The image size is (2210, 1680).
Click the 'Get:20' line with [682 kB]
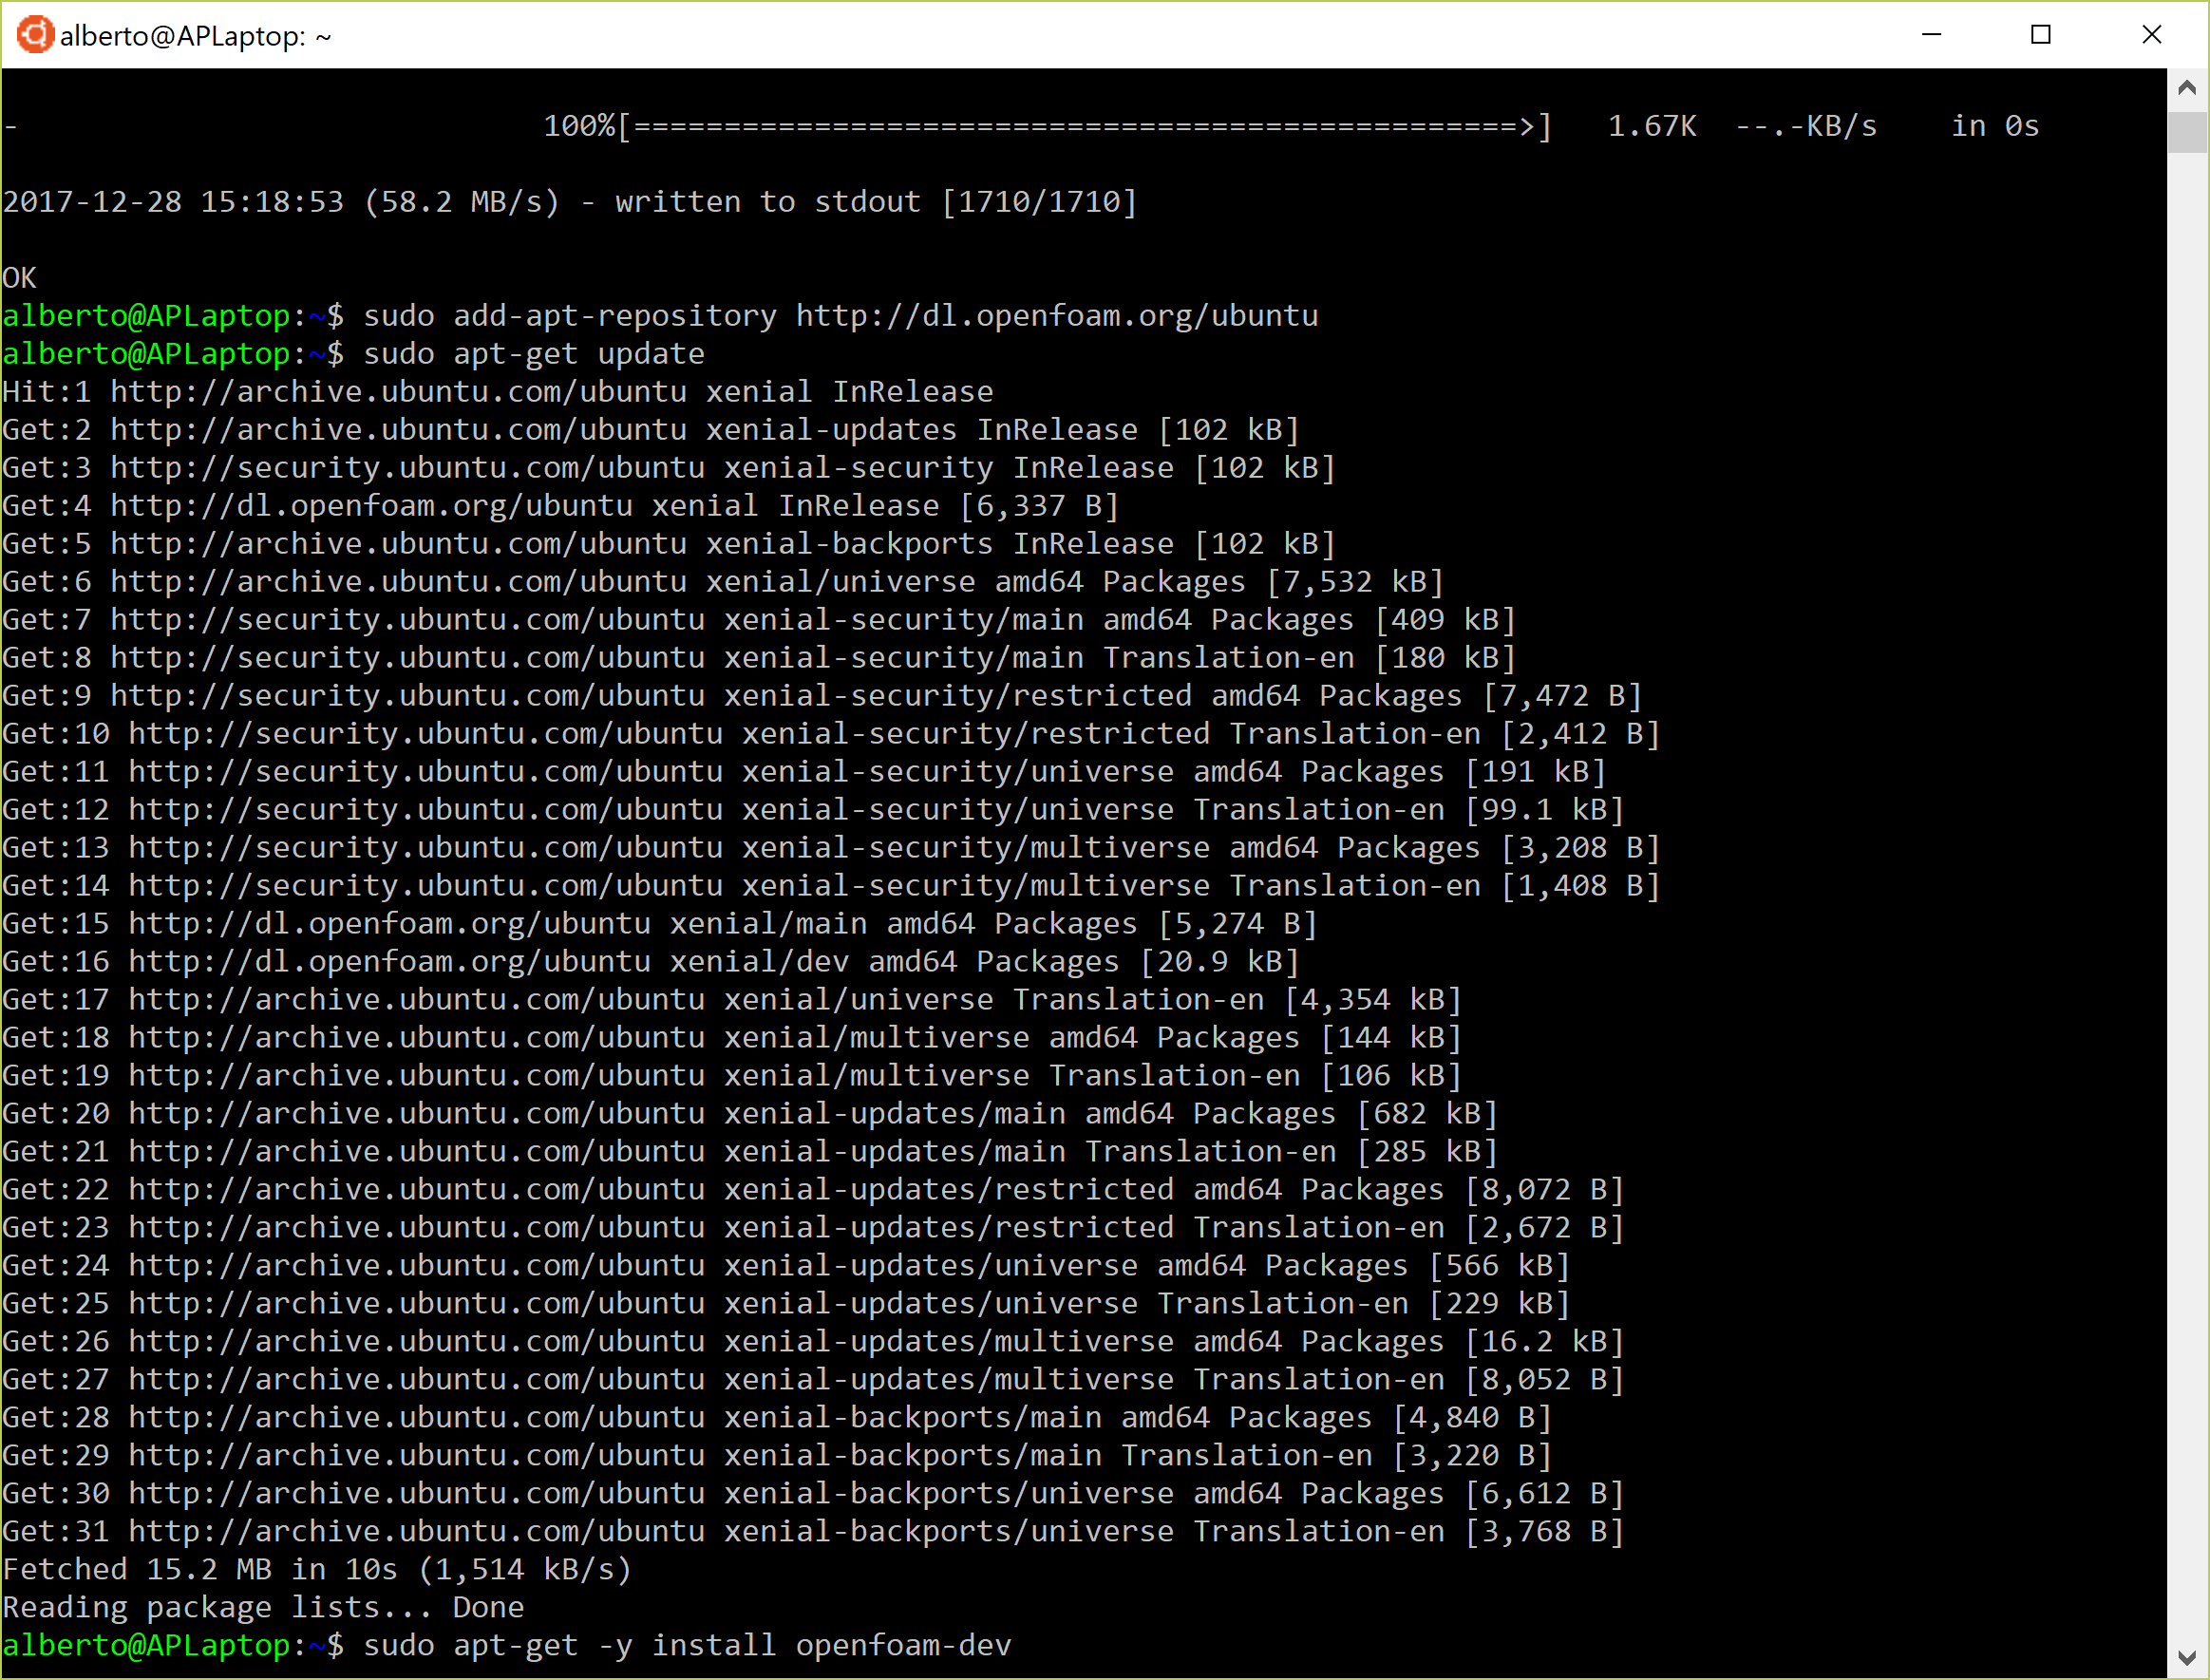(750, 1114)
